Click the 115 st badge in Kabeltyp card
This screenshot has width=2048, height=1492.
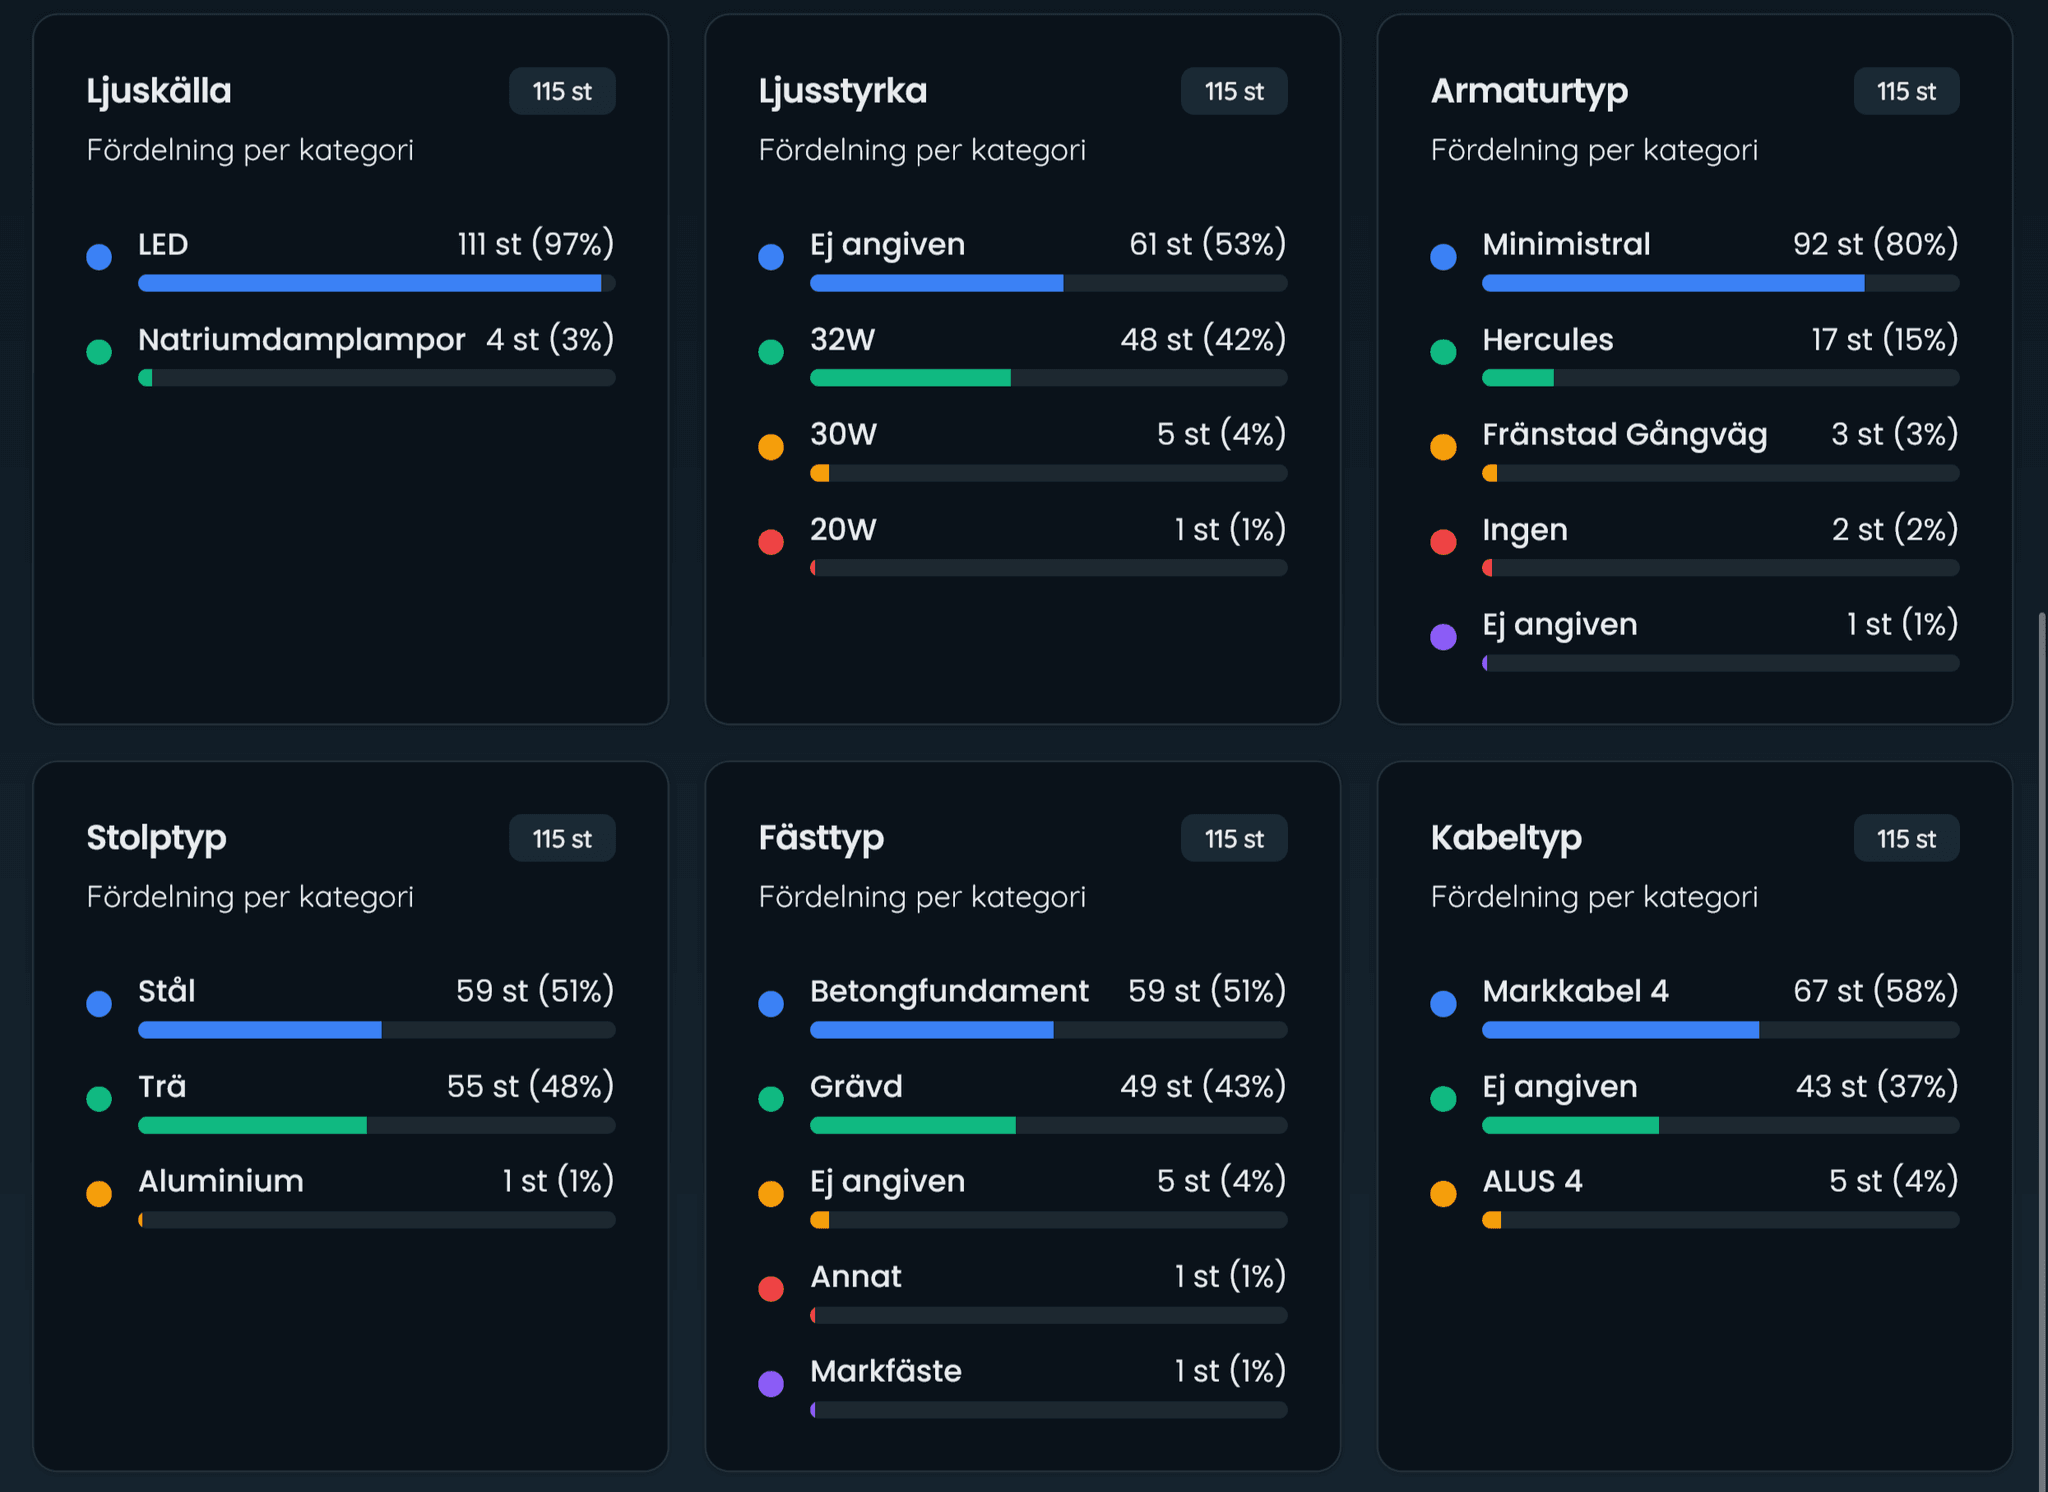1906,839
